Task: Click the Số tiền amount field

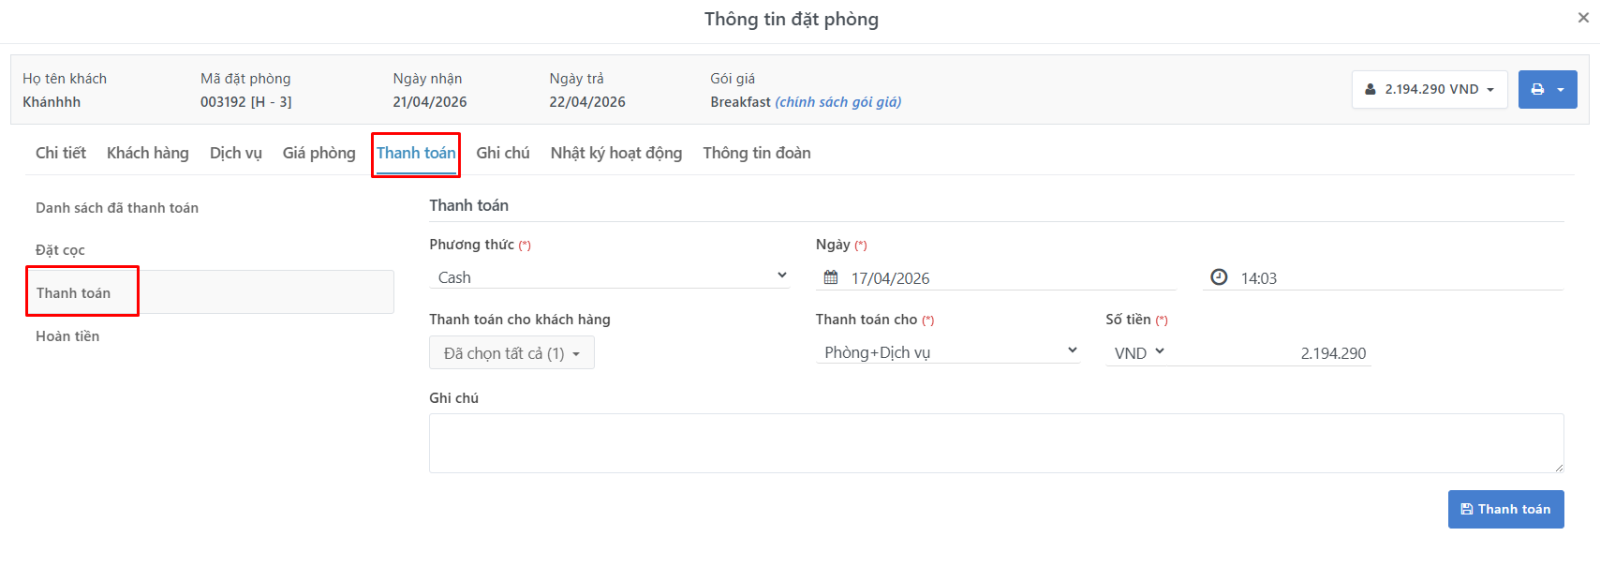Action: (1272, 353)
